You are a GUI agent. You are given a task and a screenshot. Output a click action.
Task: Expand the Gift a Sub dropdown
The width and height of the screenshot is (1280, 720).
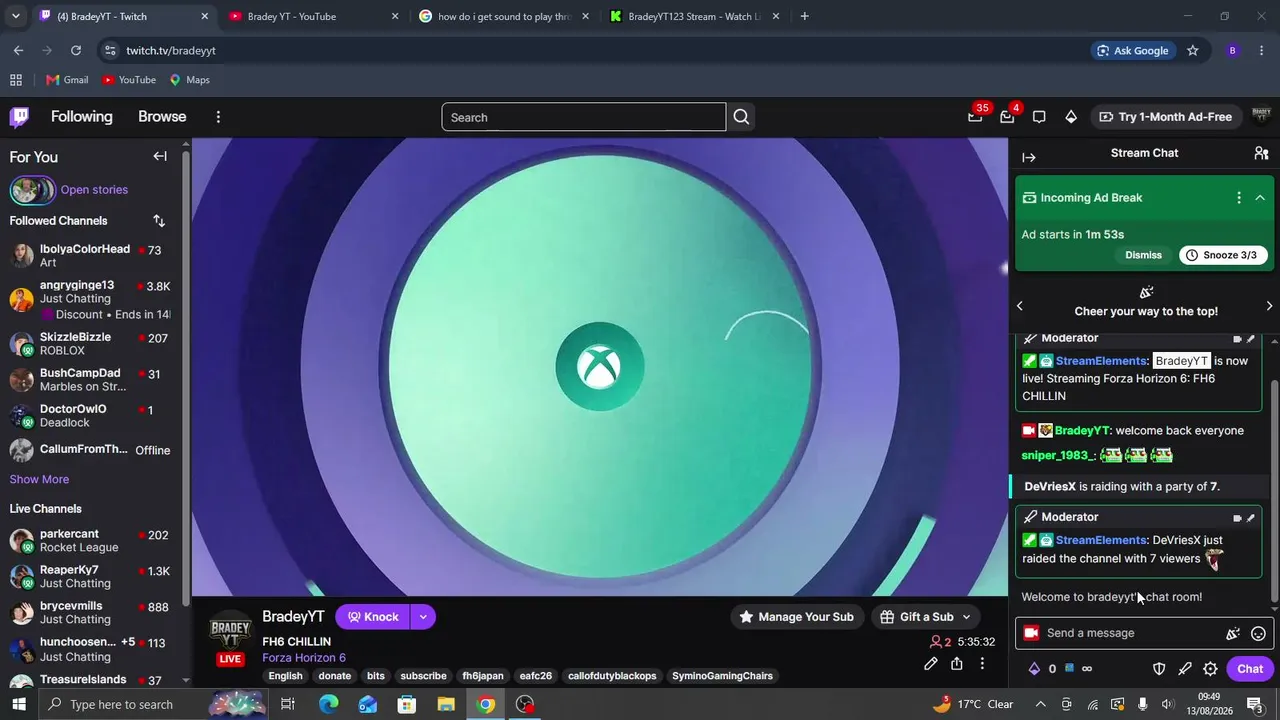966,617
